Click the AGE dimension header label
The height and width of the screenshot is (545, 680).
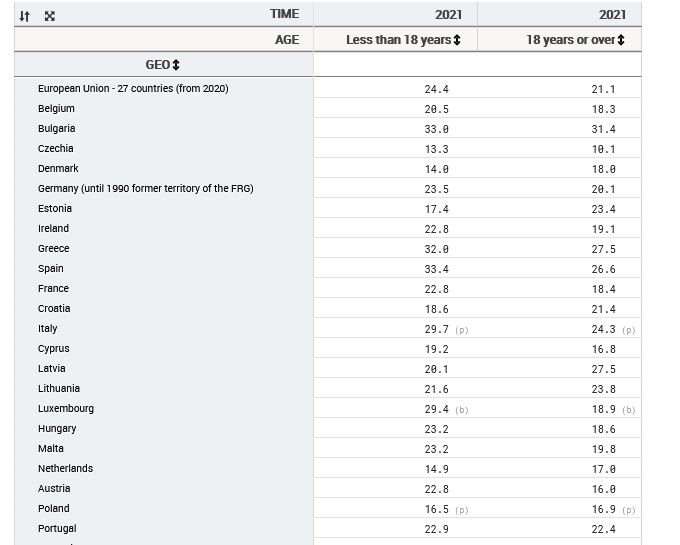[287, 40]
